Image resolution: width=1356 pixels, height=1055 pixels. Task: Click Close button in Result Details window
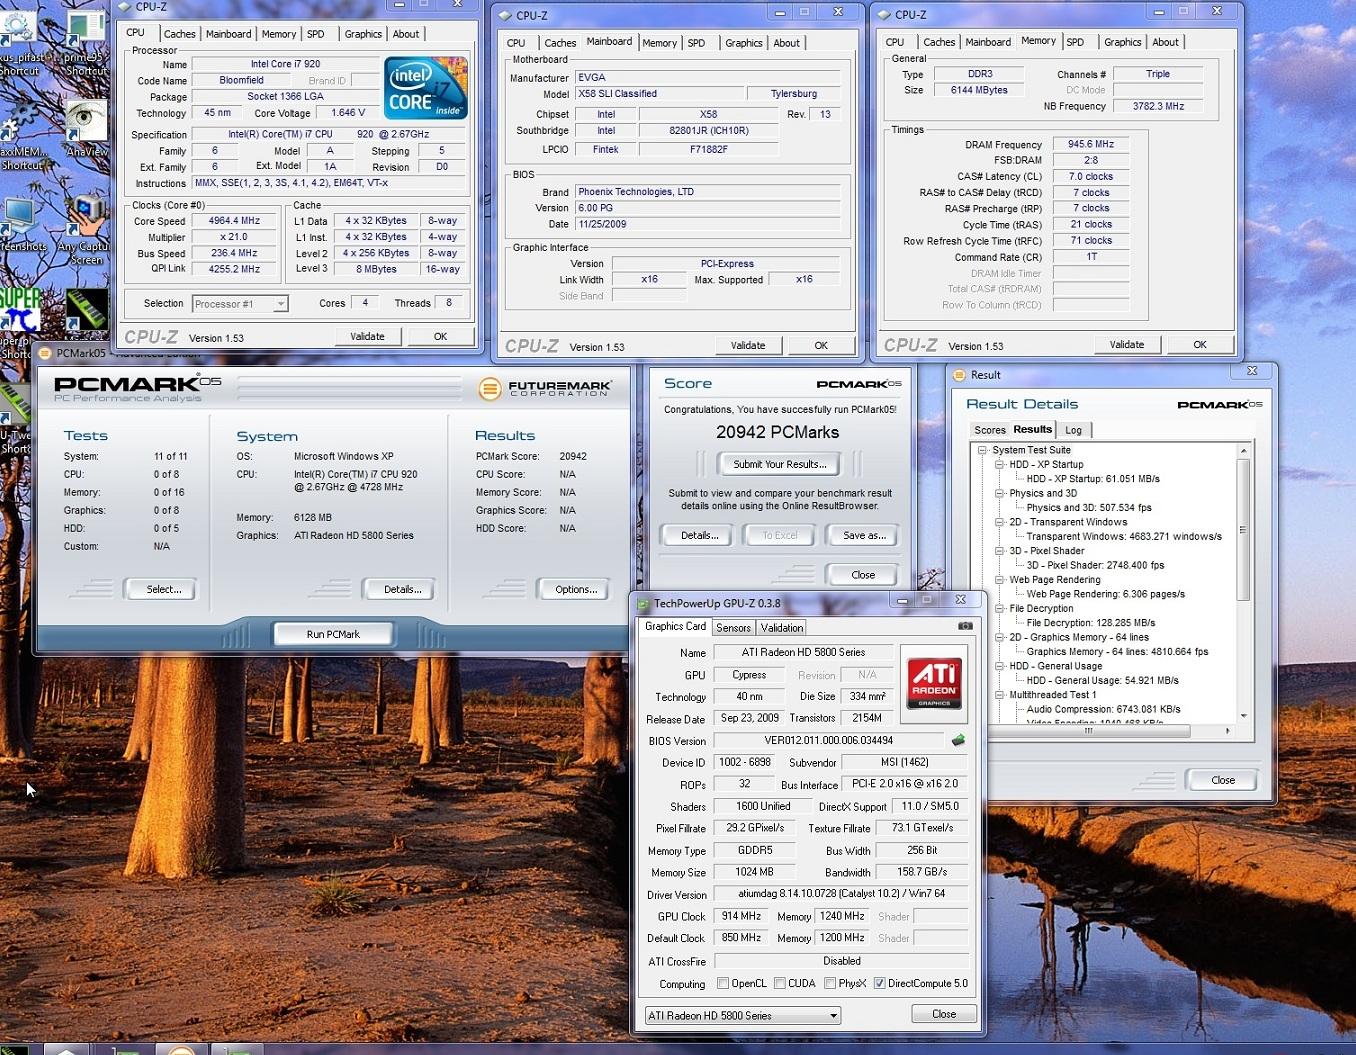click(1222, 780)
